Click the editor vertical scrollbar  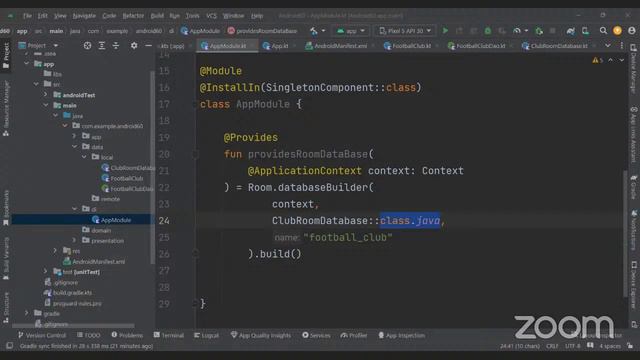click(625, 233)
